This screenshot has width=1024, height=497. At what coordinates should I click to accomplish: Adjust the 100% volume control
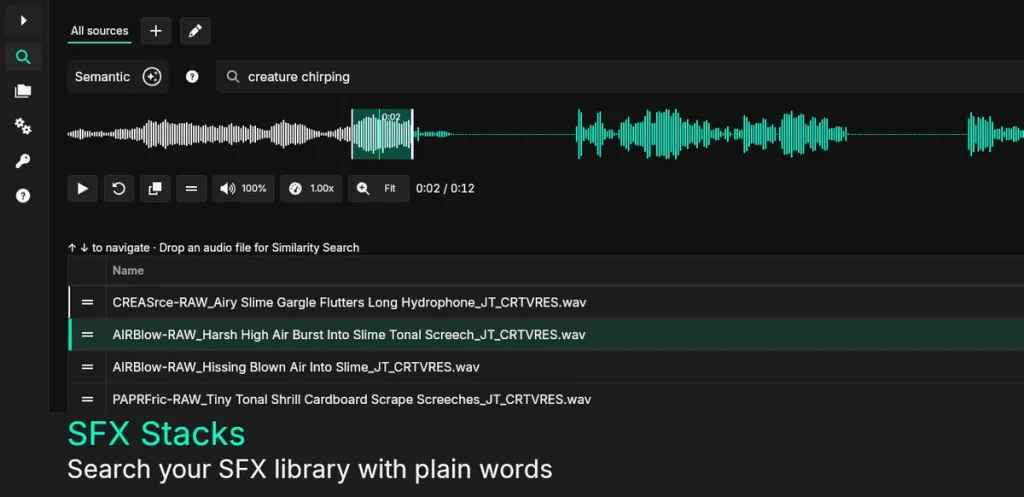pyautogui.click(x=243, y=189)
